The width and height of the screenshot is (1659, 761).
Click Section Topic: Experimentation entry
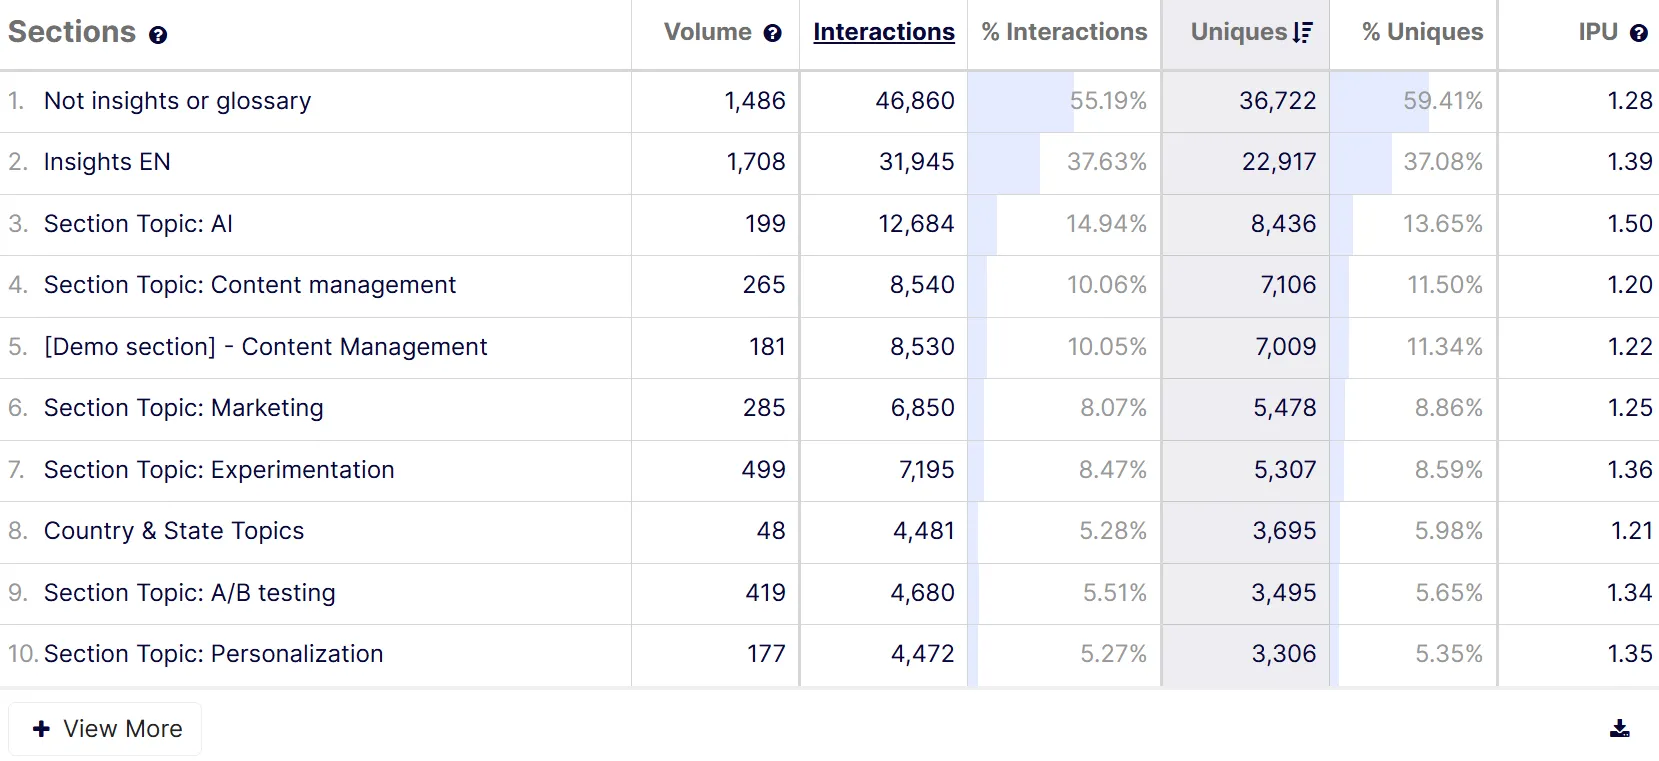coord(219,470)
